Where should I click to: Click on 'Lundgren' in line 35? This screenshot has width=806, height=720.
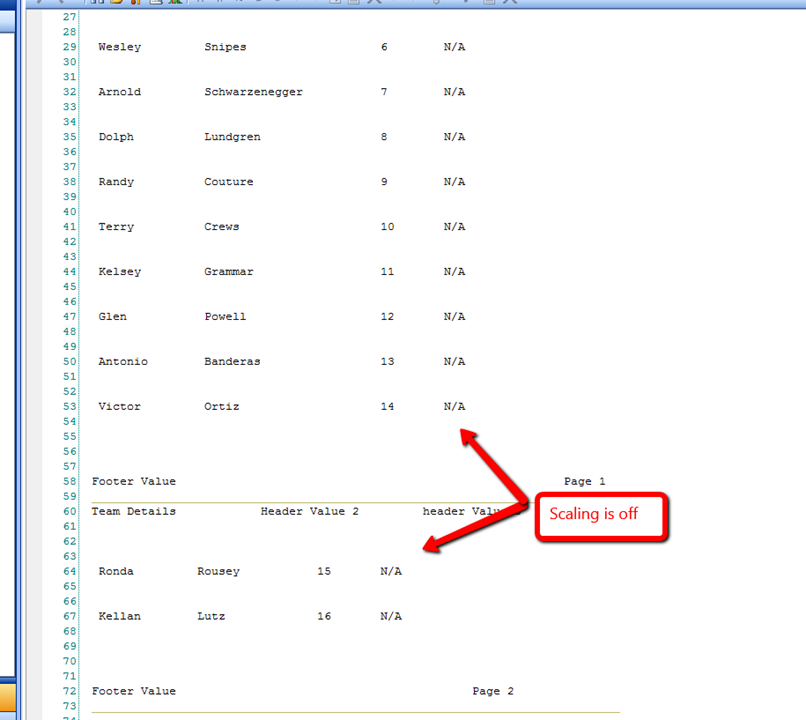(232, 137)
